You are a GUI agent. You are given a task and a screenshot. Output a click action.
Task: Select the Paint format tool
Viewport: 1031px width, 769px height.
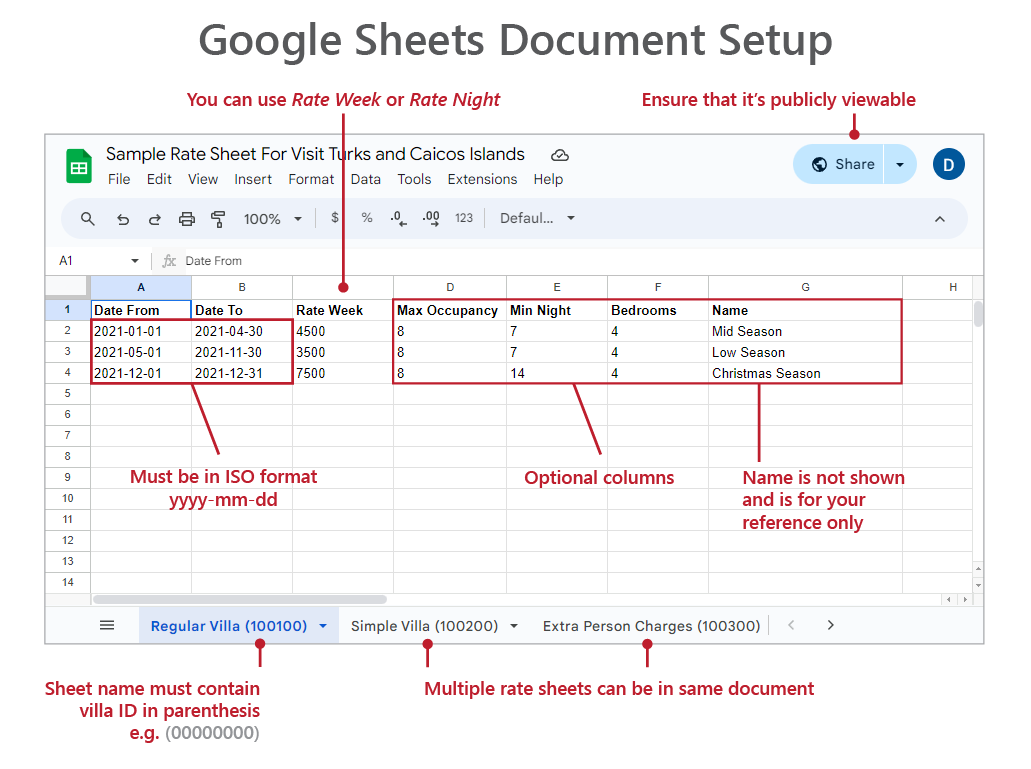coord(218,219)
